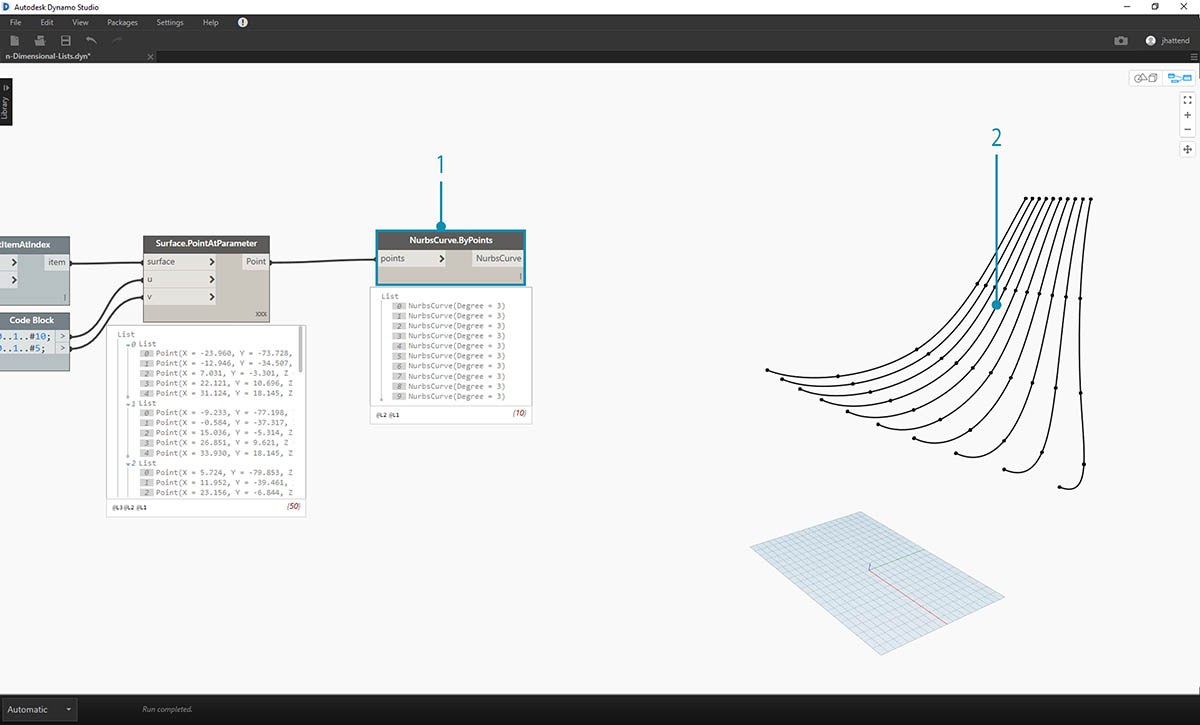Open the Edit menu
The image size is (1200, 725).
47,22
